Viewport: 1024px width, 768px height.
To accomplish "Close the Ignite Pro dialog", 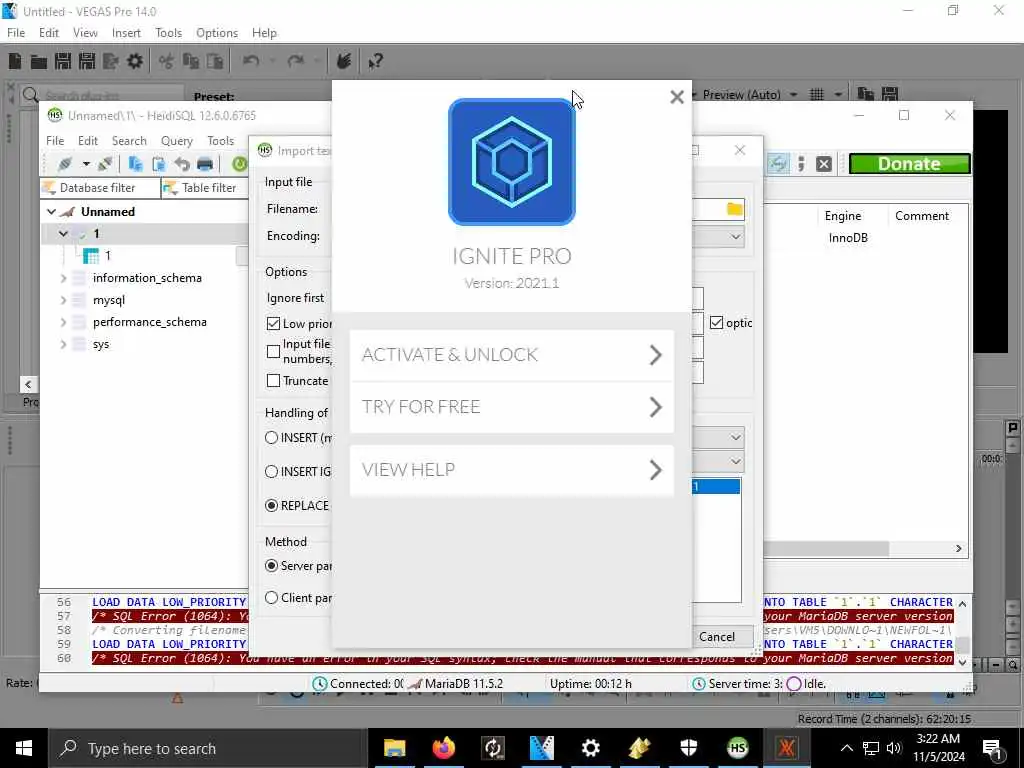I will click(x=677, y=97).
